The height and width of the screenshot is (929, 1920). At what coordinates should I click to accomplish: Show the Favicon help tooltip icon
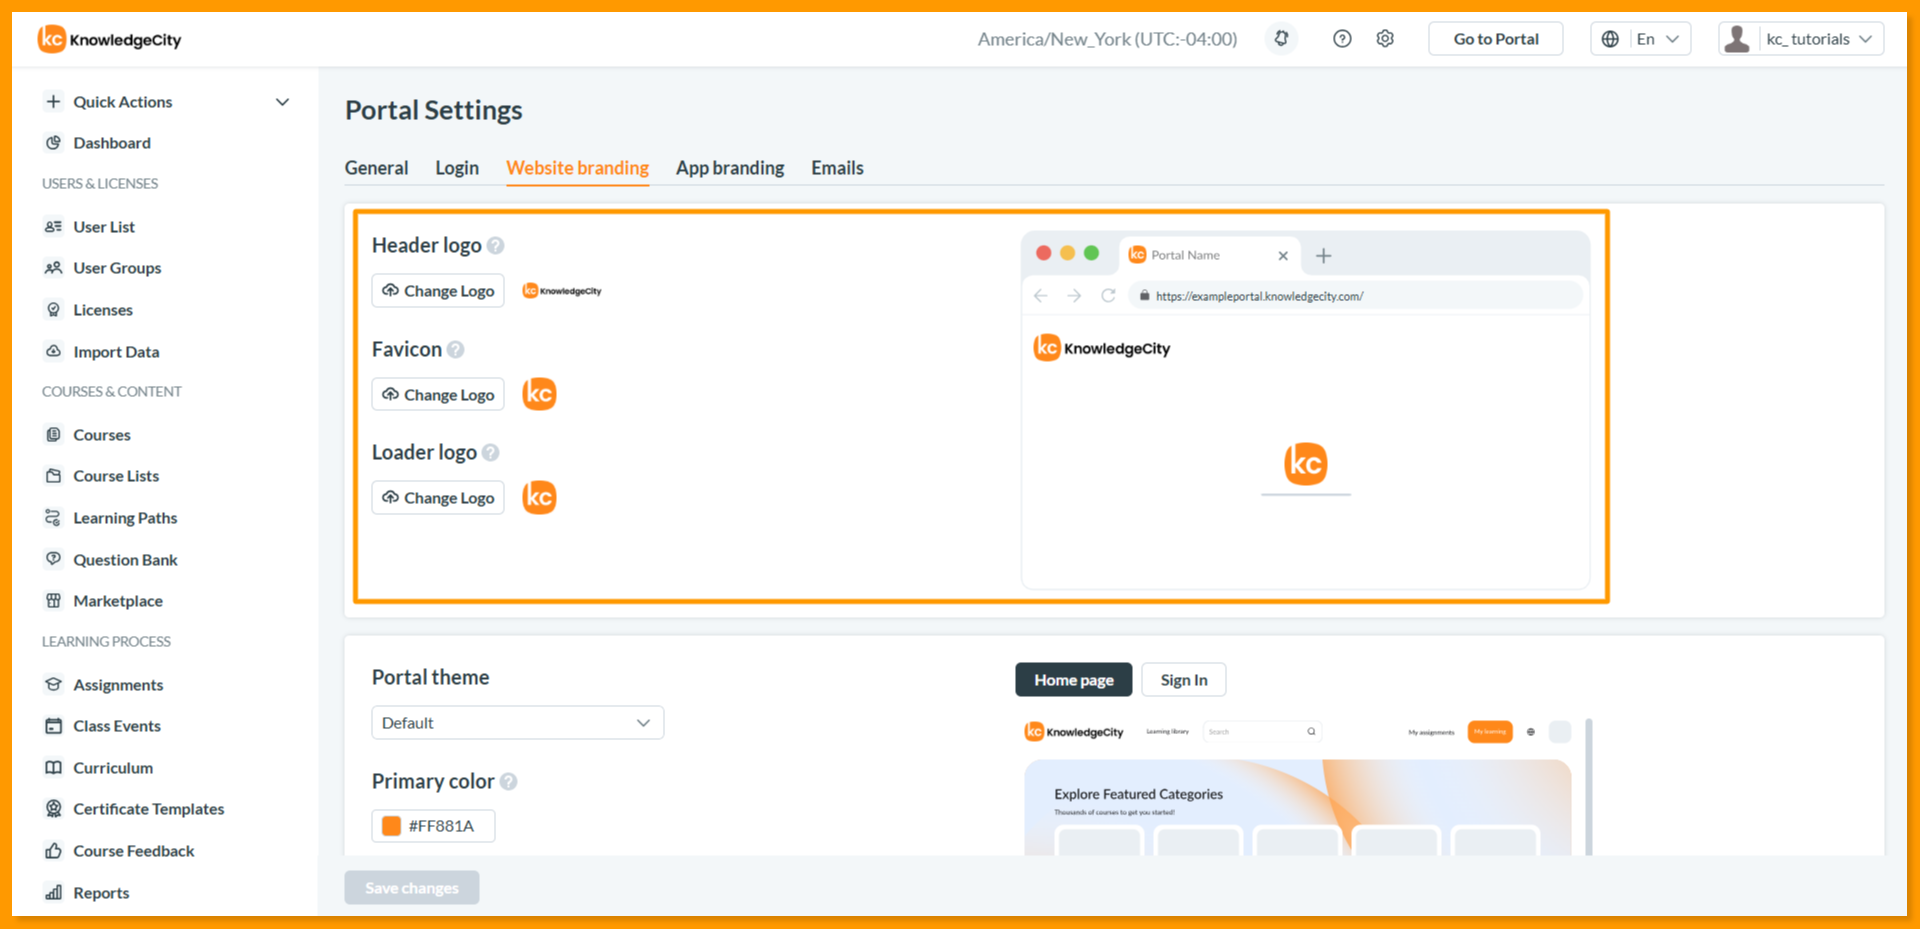456,350
